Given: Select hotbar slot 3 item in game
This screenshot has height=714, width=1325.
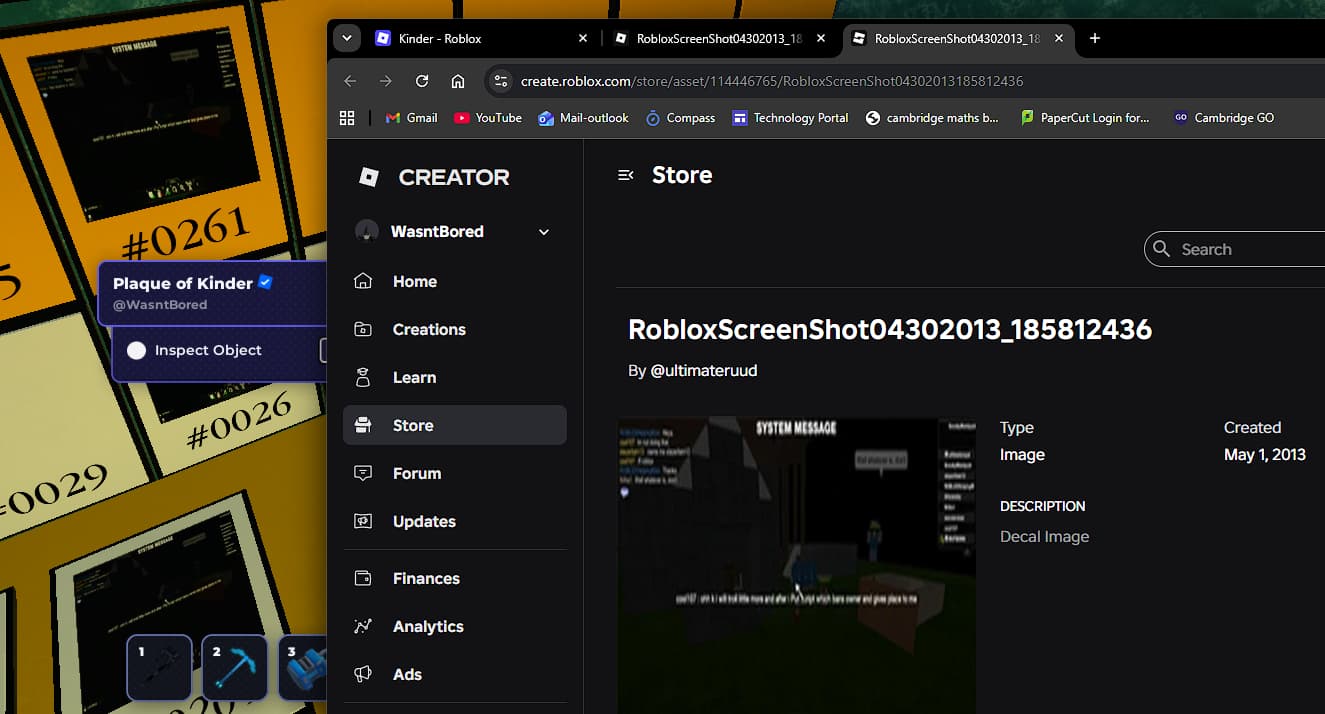Looking at the screenshot, I should point(303,668).
